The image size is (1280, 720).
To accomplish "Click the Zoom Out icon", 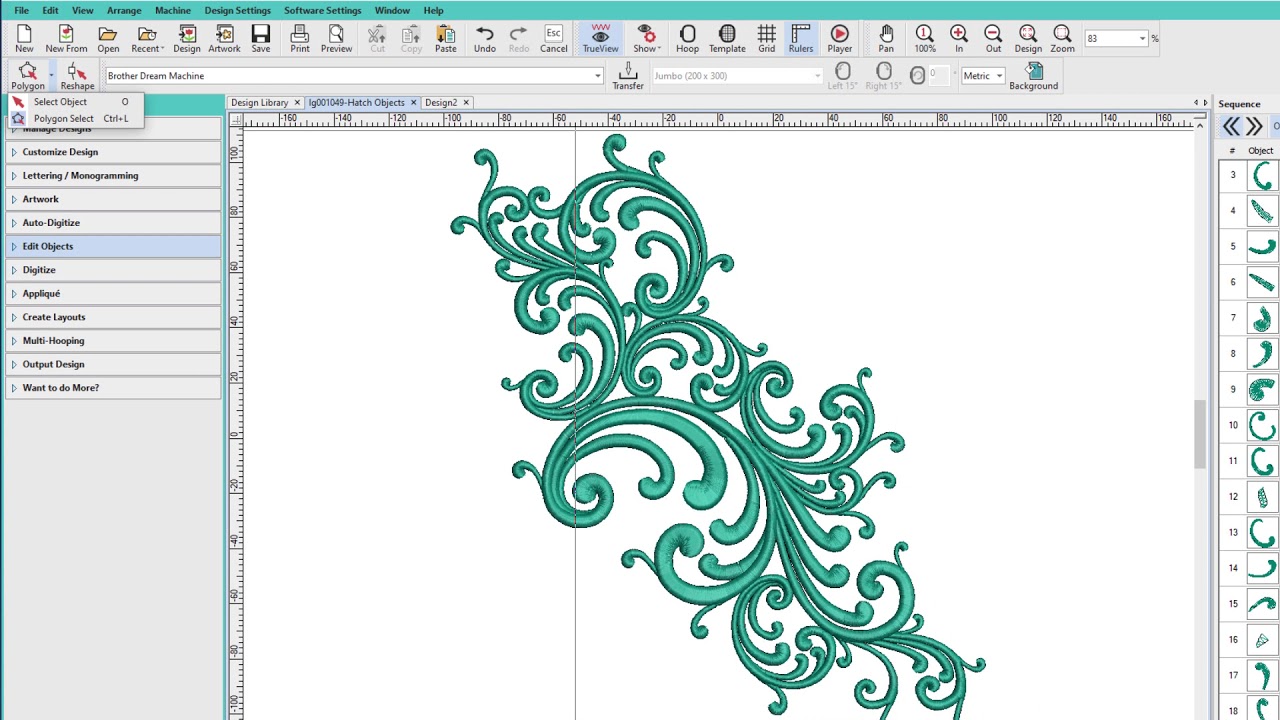I will point(993,39).
